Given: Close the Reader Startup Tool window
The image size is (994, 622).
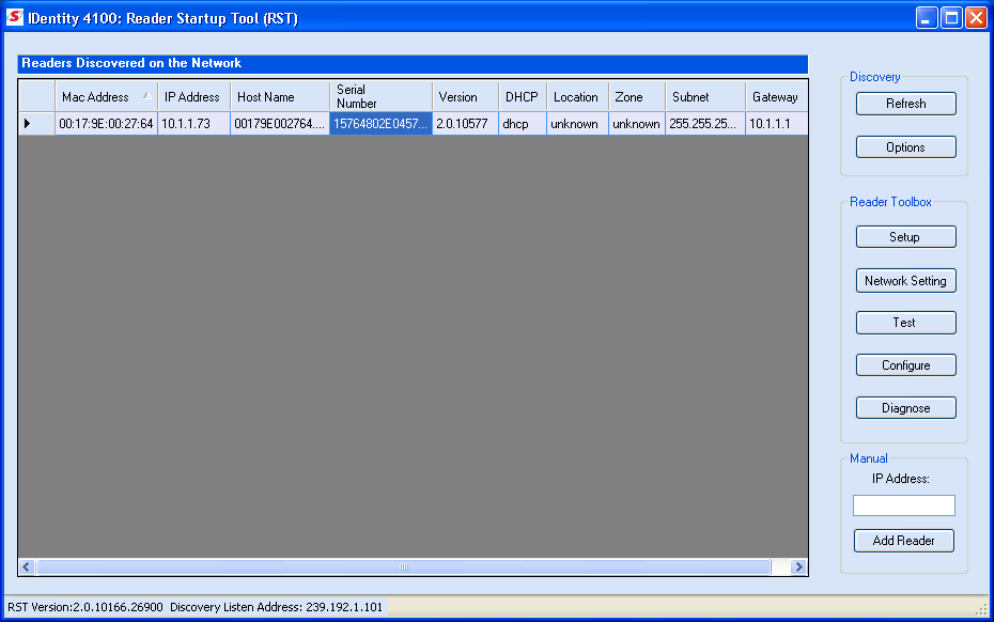Looking at the screenshot, I should point(976,18).
